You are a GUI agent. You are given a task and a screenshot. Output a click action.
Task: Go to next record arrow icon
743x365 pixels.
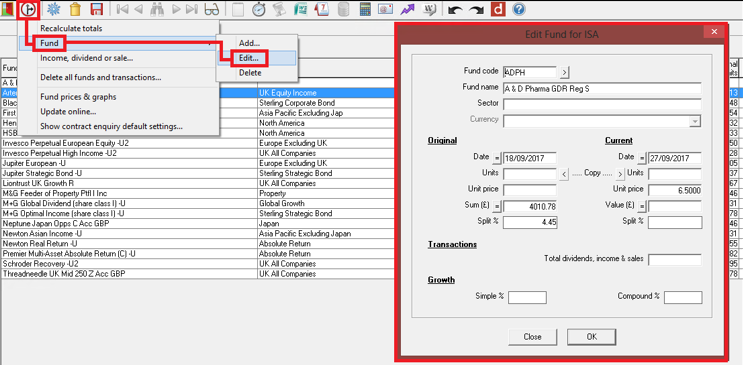coord(176,9)
